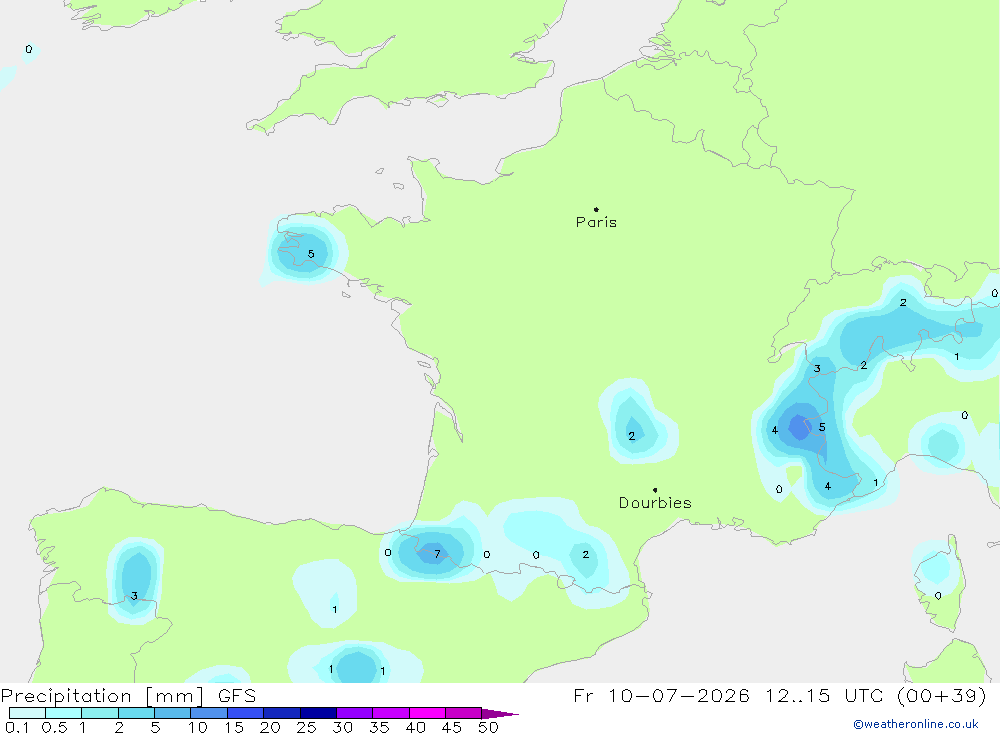Open the weatheronline.co.uk copyright link
1000x733 pixels.
915,724
